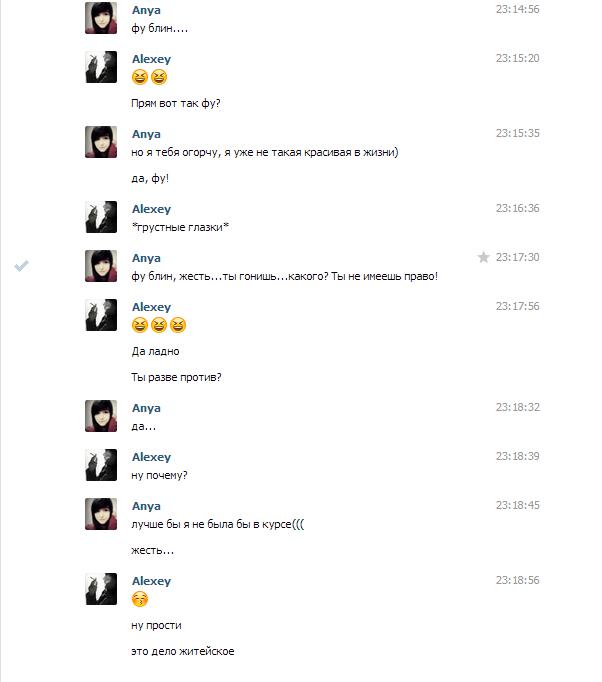Select the message '*грустные глазки*'
602x682 pixels.
click(x=180, y=227)
